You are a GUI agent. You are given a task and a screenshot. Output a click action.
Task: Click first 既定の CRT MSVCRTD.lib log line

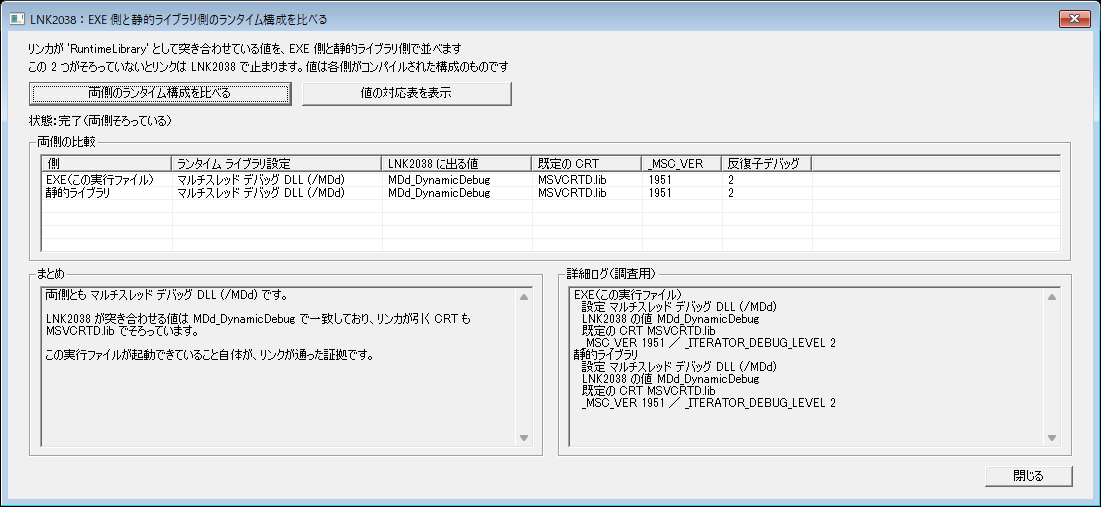point(648,330)
